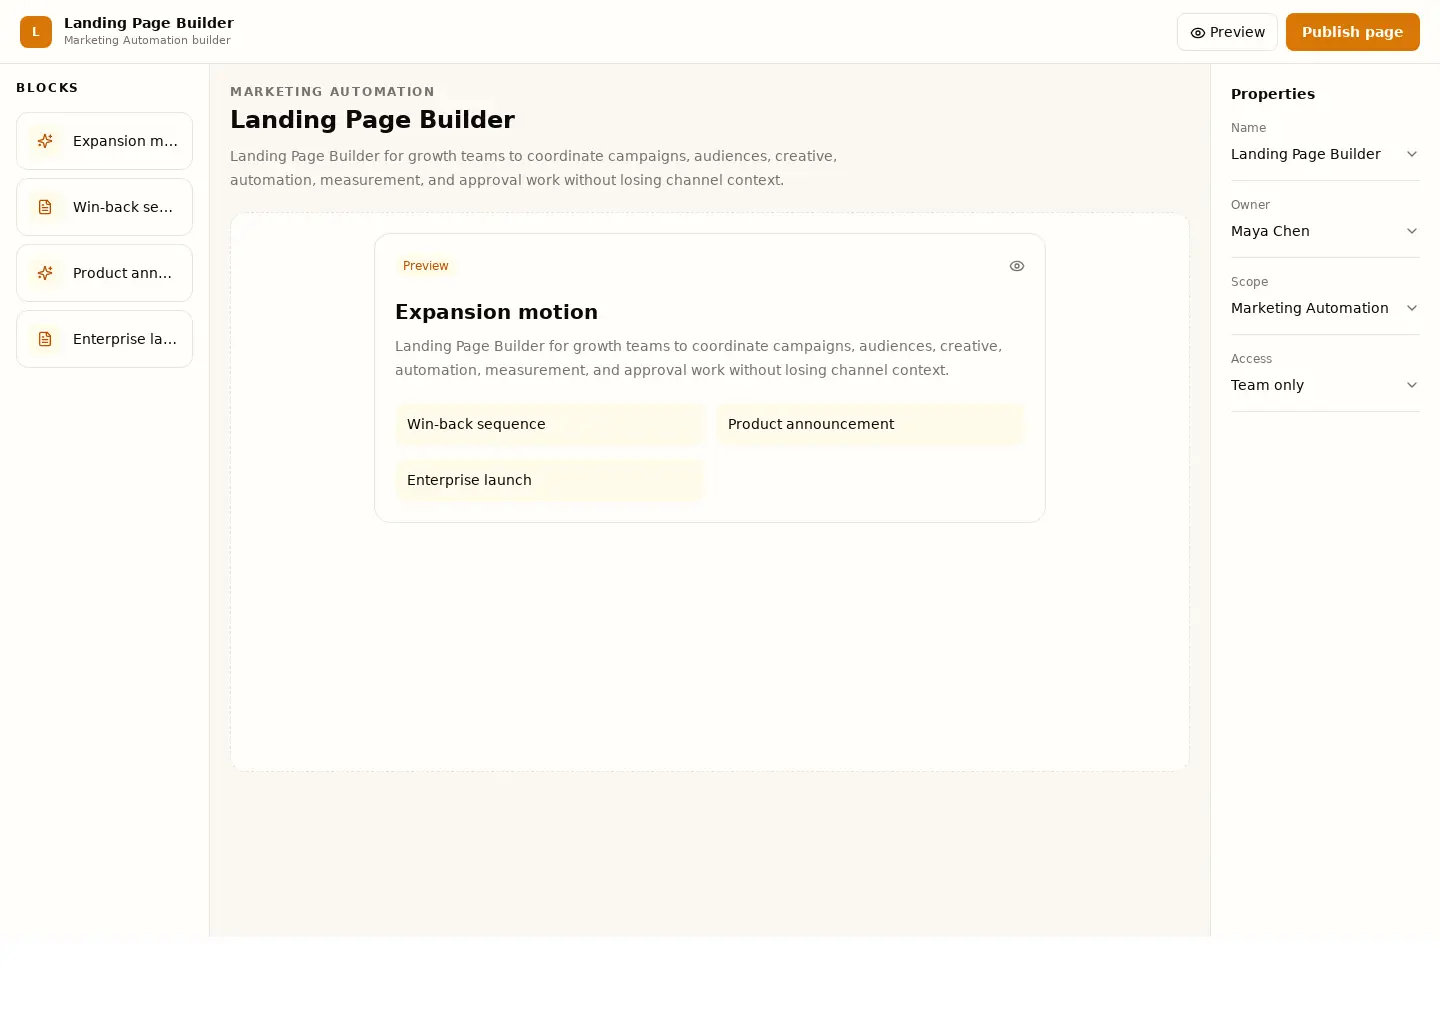This screenshot has height=1024, width=1440.
Task: Click the MARKETING AUTOMATION eyebrow label
Action: click(332, 92)
